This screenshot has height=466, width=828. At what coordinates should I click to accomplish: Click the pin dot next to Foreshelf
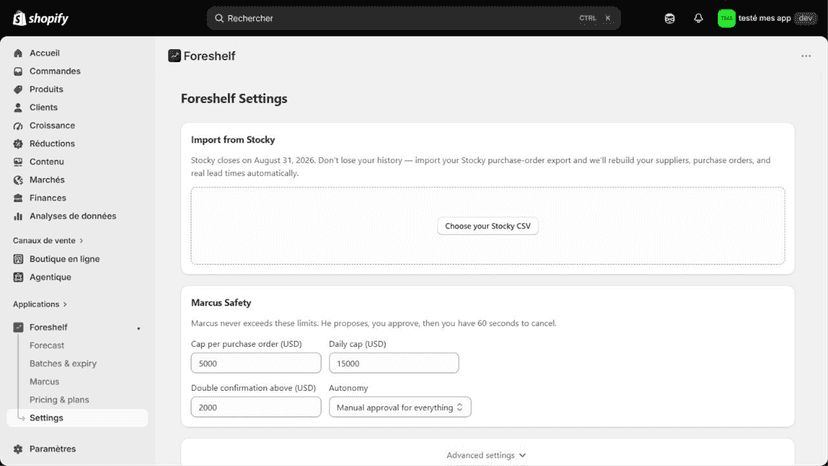tap(138, 328)
